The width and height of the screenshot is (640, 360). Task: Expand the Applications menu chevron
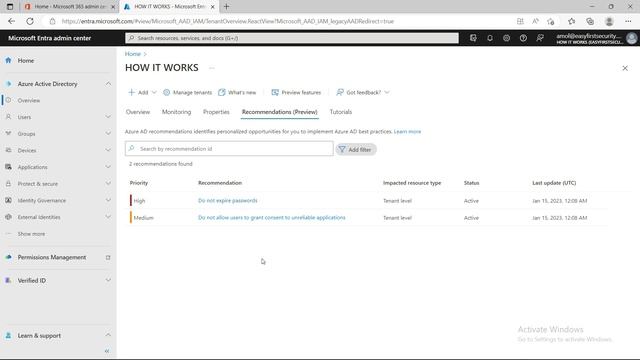(x=108, y=167)
